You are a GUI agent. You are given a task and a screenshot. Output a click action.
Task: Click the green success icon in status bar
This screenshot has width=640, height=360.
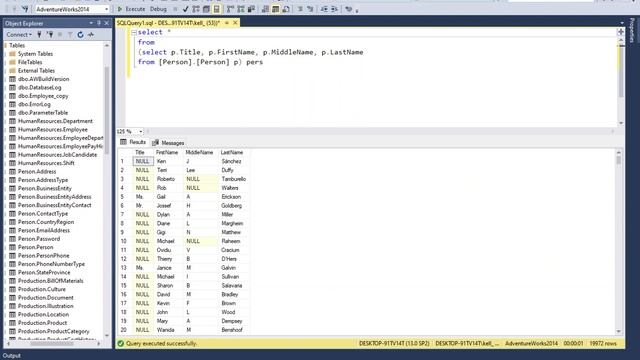(x=120, y=343)
